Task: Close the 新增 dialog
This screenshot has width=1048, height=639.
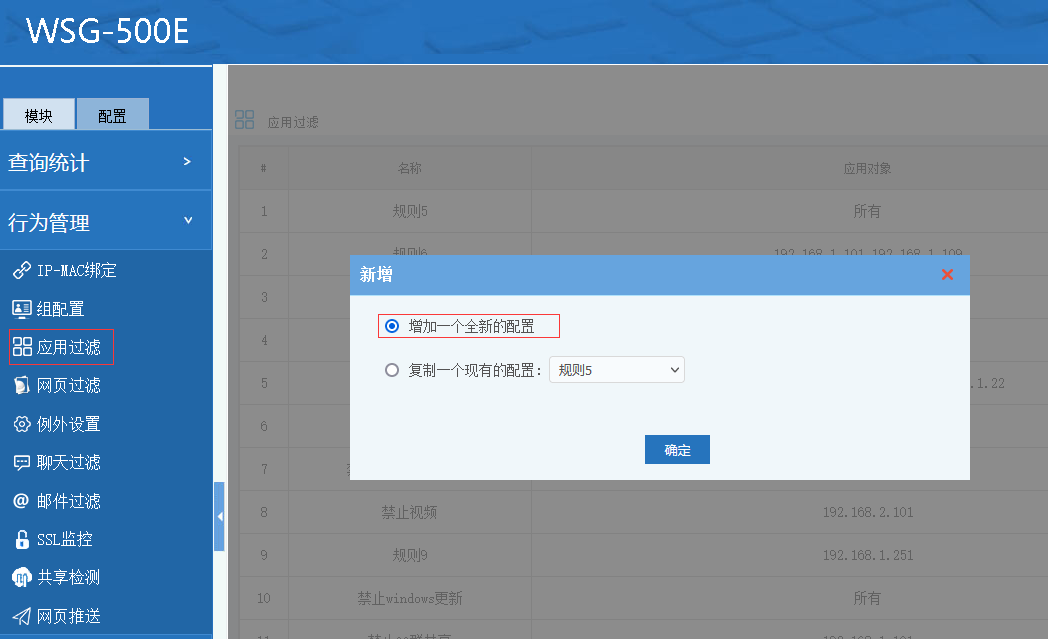Action: [x=947, y=275]
